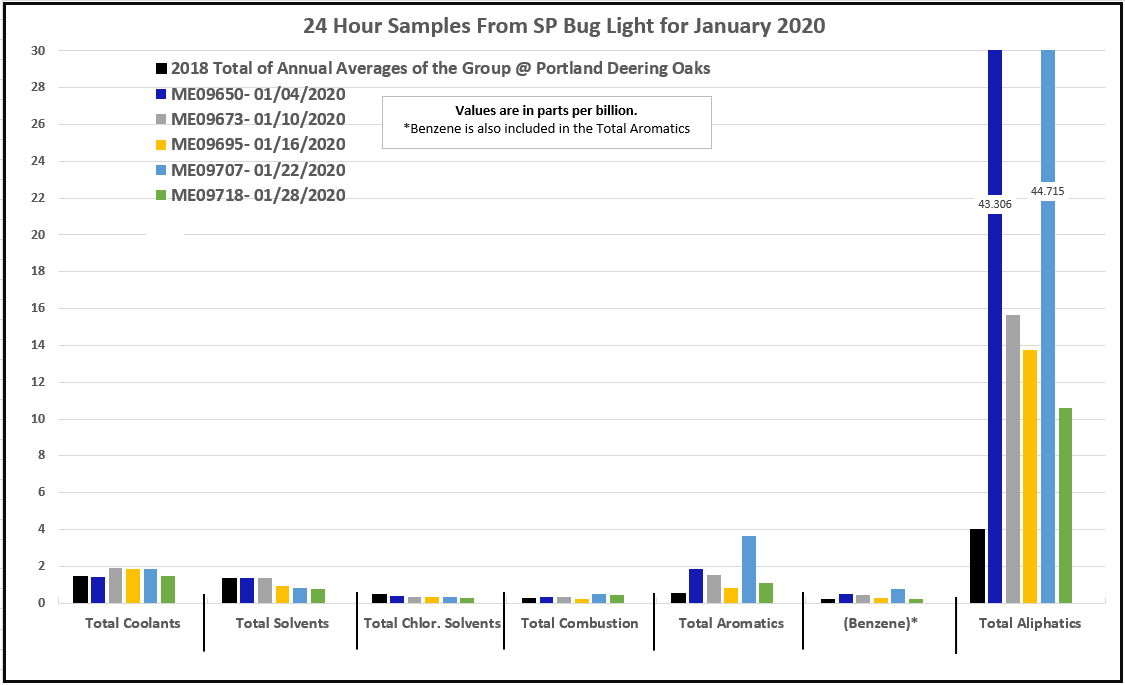Select the Total Aliphatics axis label
Viewport: 1125px width, 685px height.
1030,623
